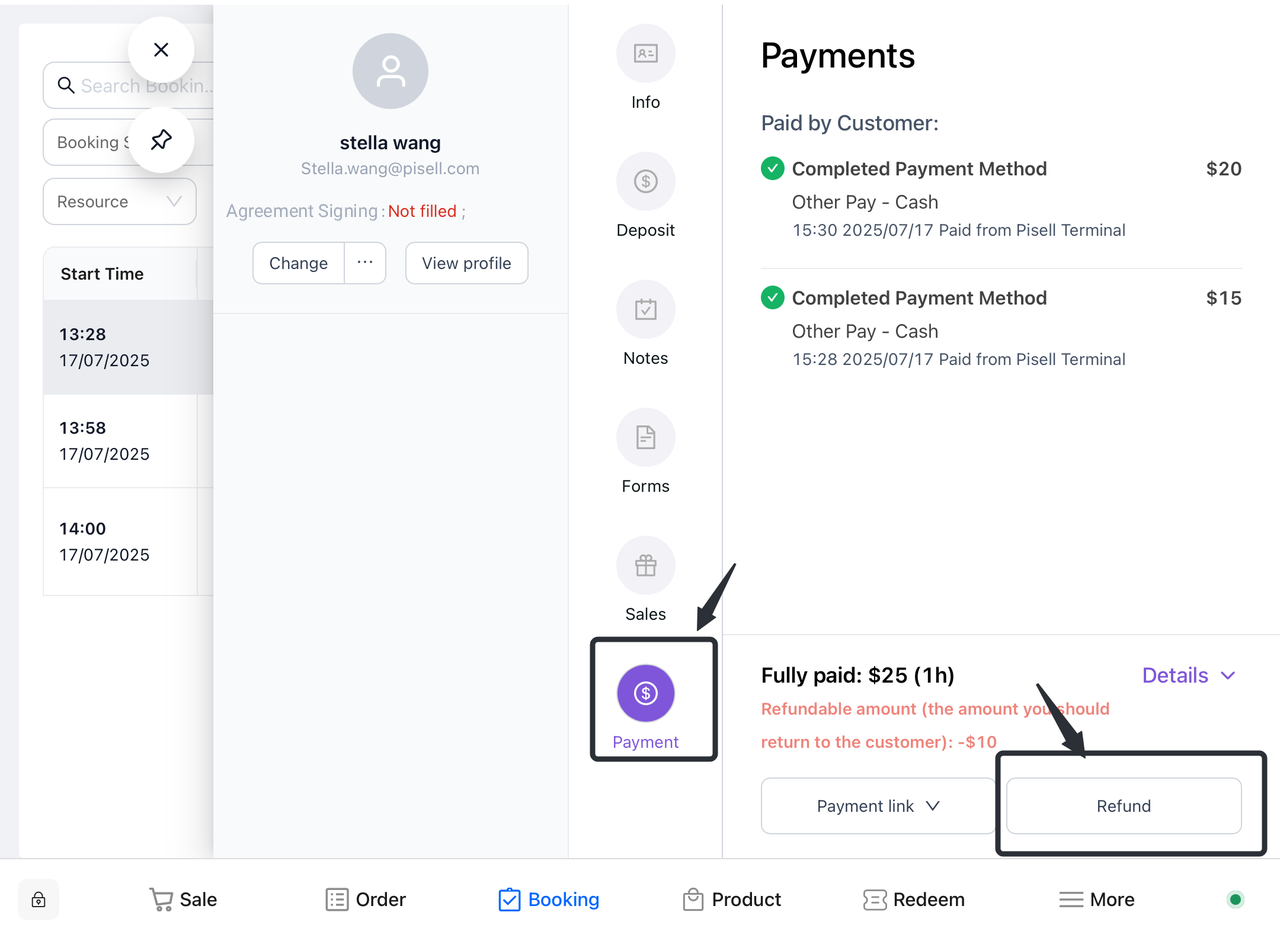Image resolution: width=1280 pixels, height=941 pixels.
Task: Open the Resource filter dropdown
Action: tap(119, 202)
